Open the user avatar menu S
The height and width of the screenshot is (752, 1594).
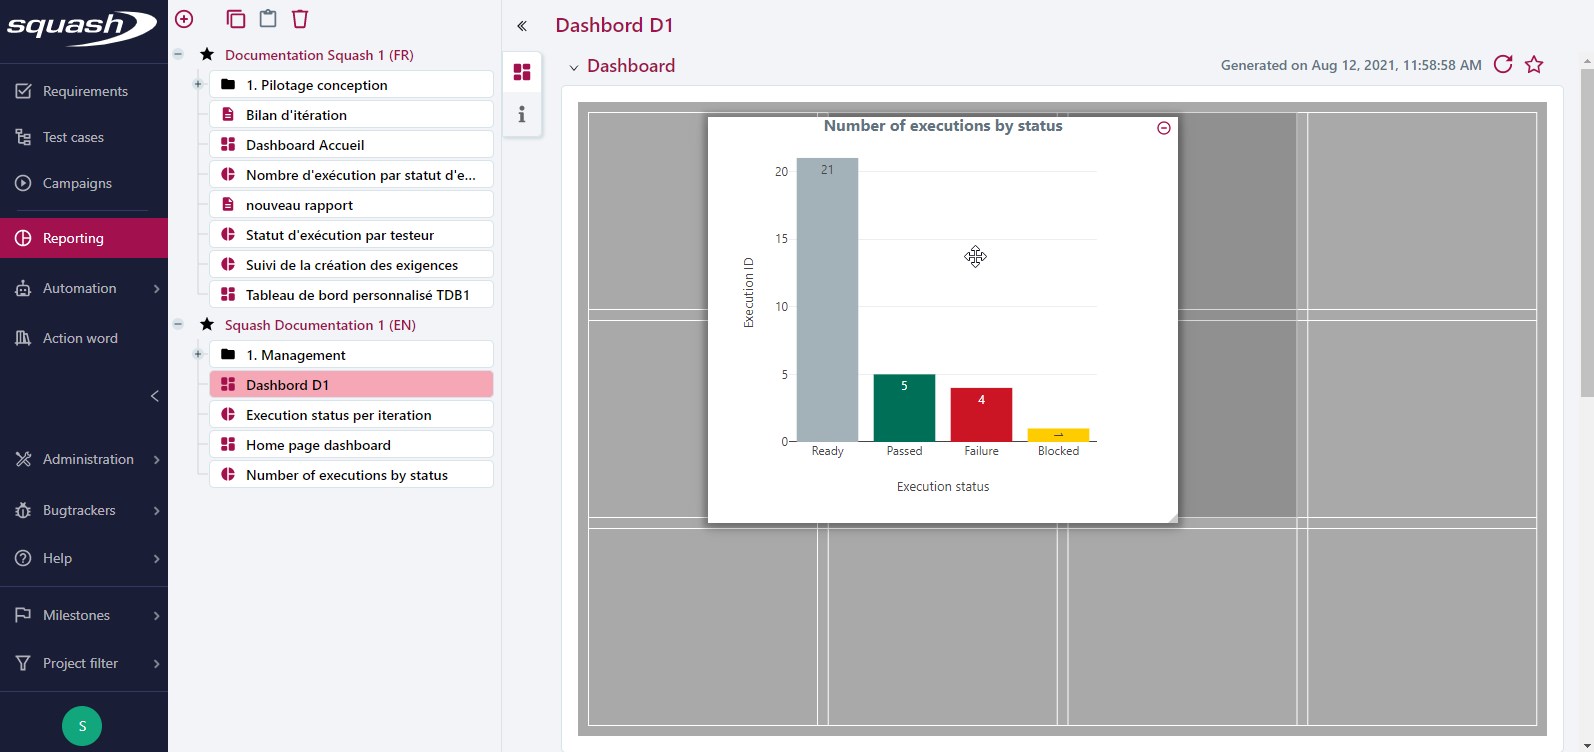tap(82, 726)
